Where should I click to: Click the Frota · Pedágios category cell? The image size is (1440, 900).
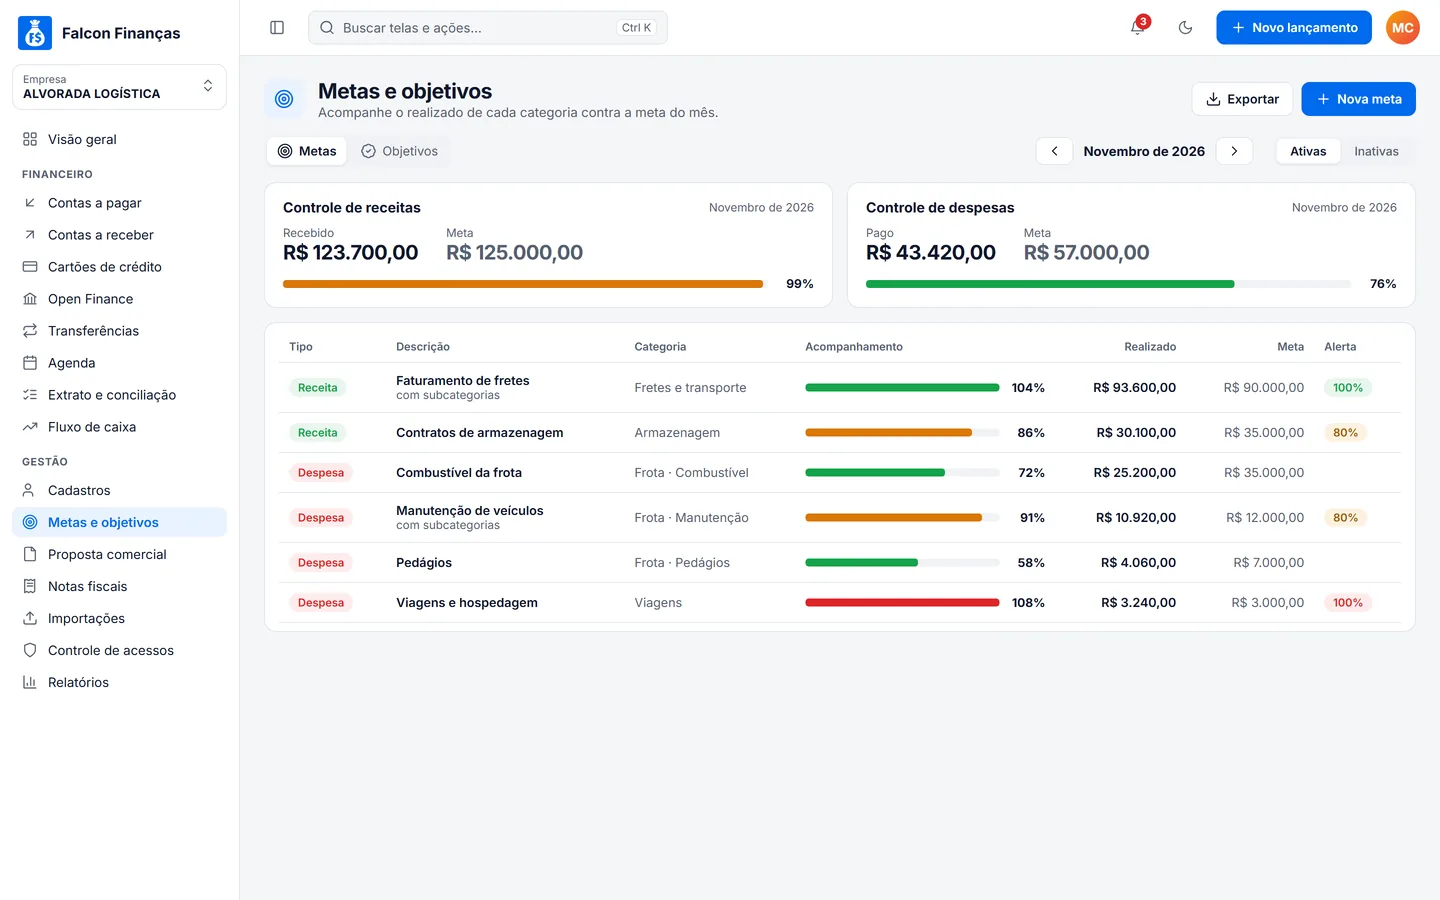682,563
